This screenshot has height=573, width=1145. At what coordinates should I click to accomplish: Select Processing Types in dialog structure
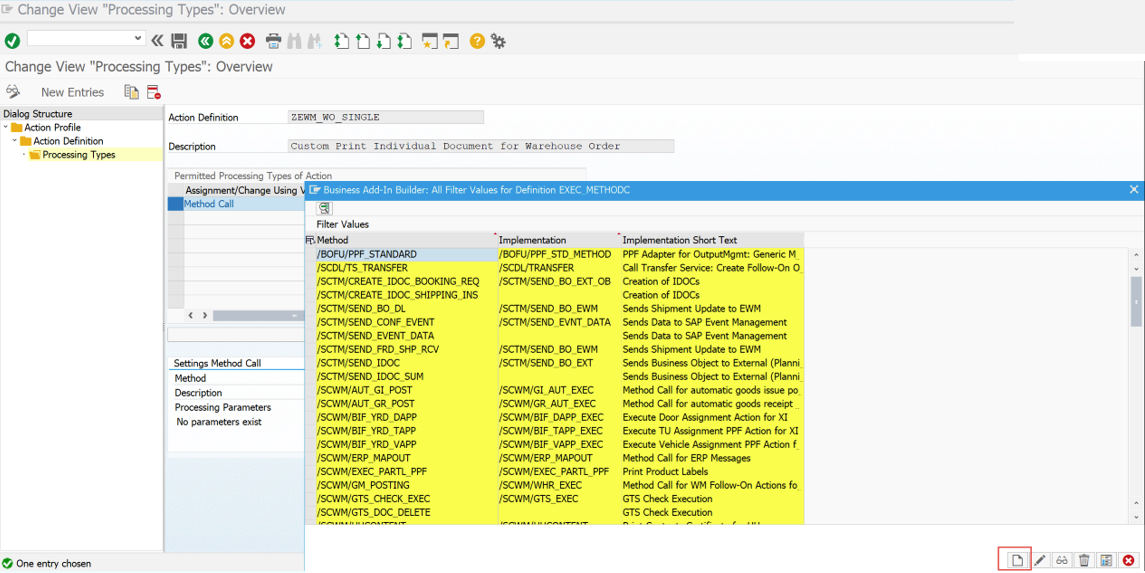pyautogui.click(x=79, y=155)
